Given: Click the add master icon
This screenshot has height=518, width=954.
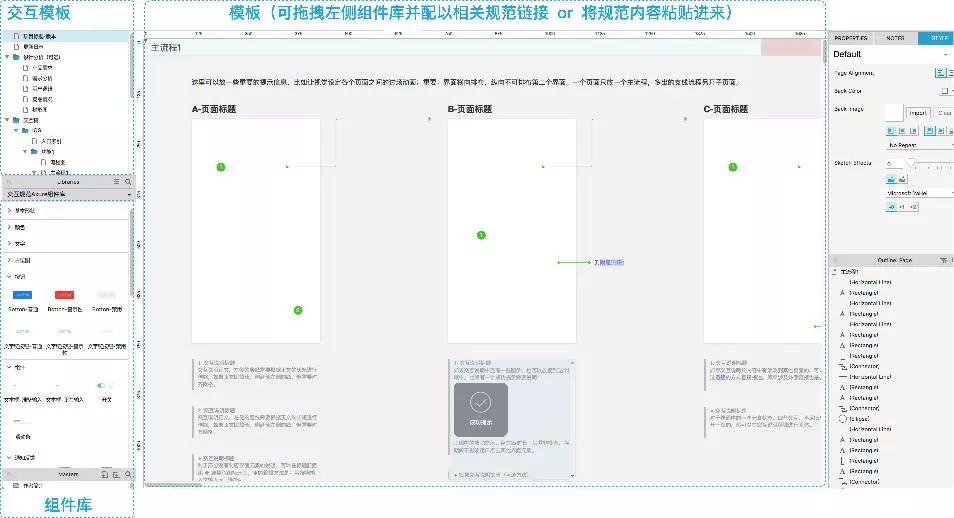Looking at the screenshot, I should 105,473.
